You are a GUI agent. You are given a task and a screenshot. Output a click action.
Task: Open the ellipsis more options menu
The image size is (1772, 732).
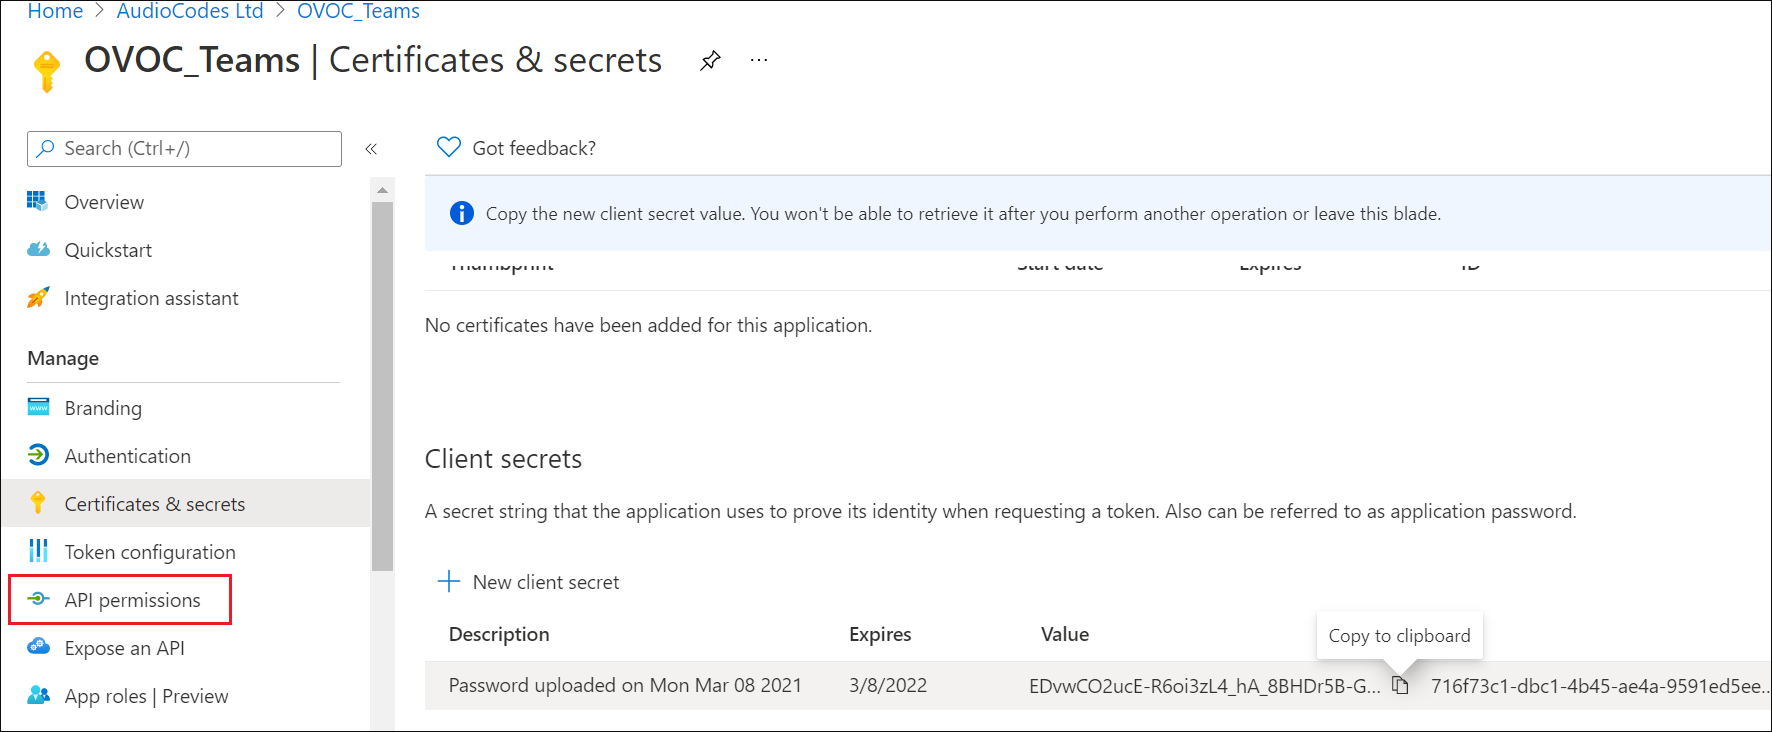click(759, 61)
